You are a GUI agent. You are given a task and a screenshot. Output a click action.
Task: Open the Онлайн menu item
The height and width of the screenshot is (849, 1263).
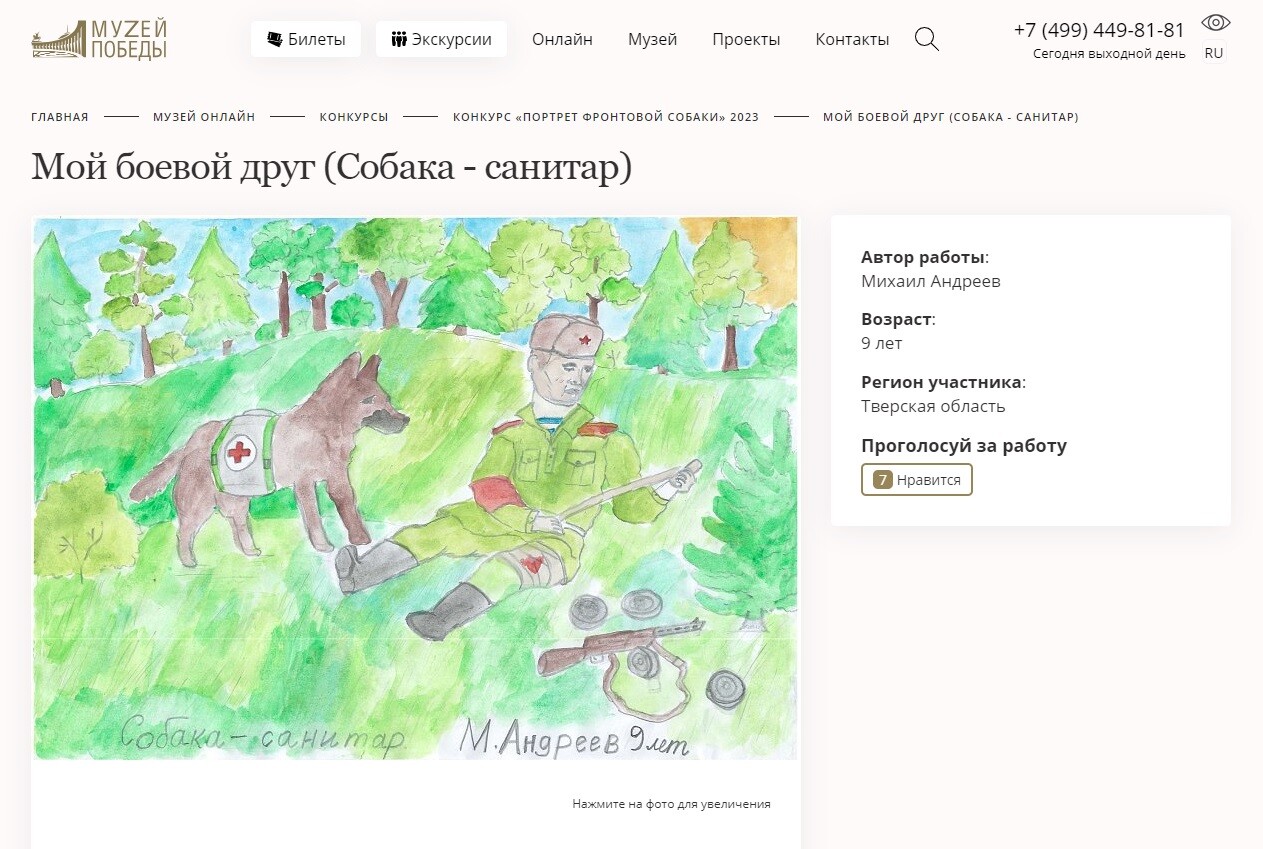point(562,39)
